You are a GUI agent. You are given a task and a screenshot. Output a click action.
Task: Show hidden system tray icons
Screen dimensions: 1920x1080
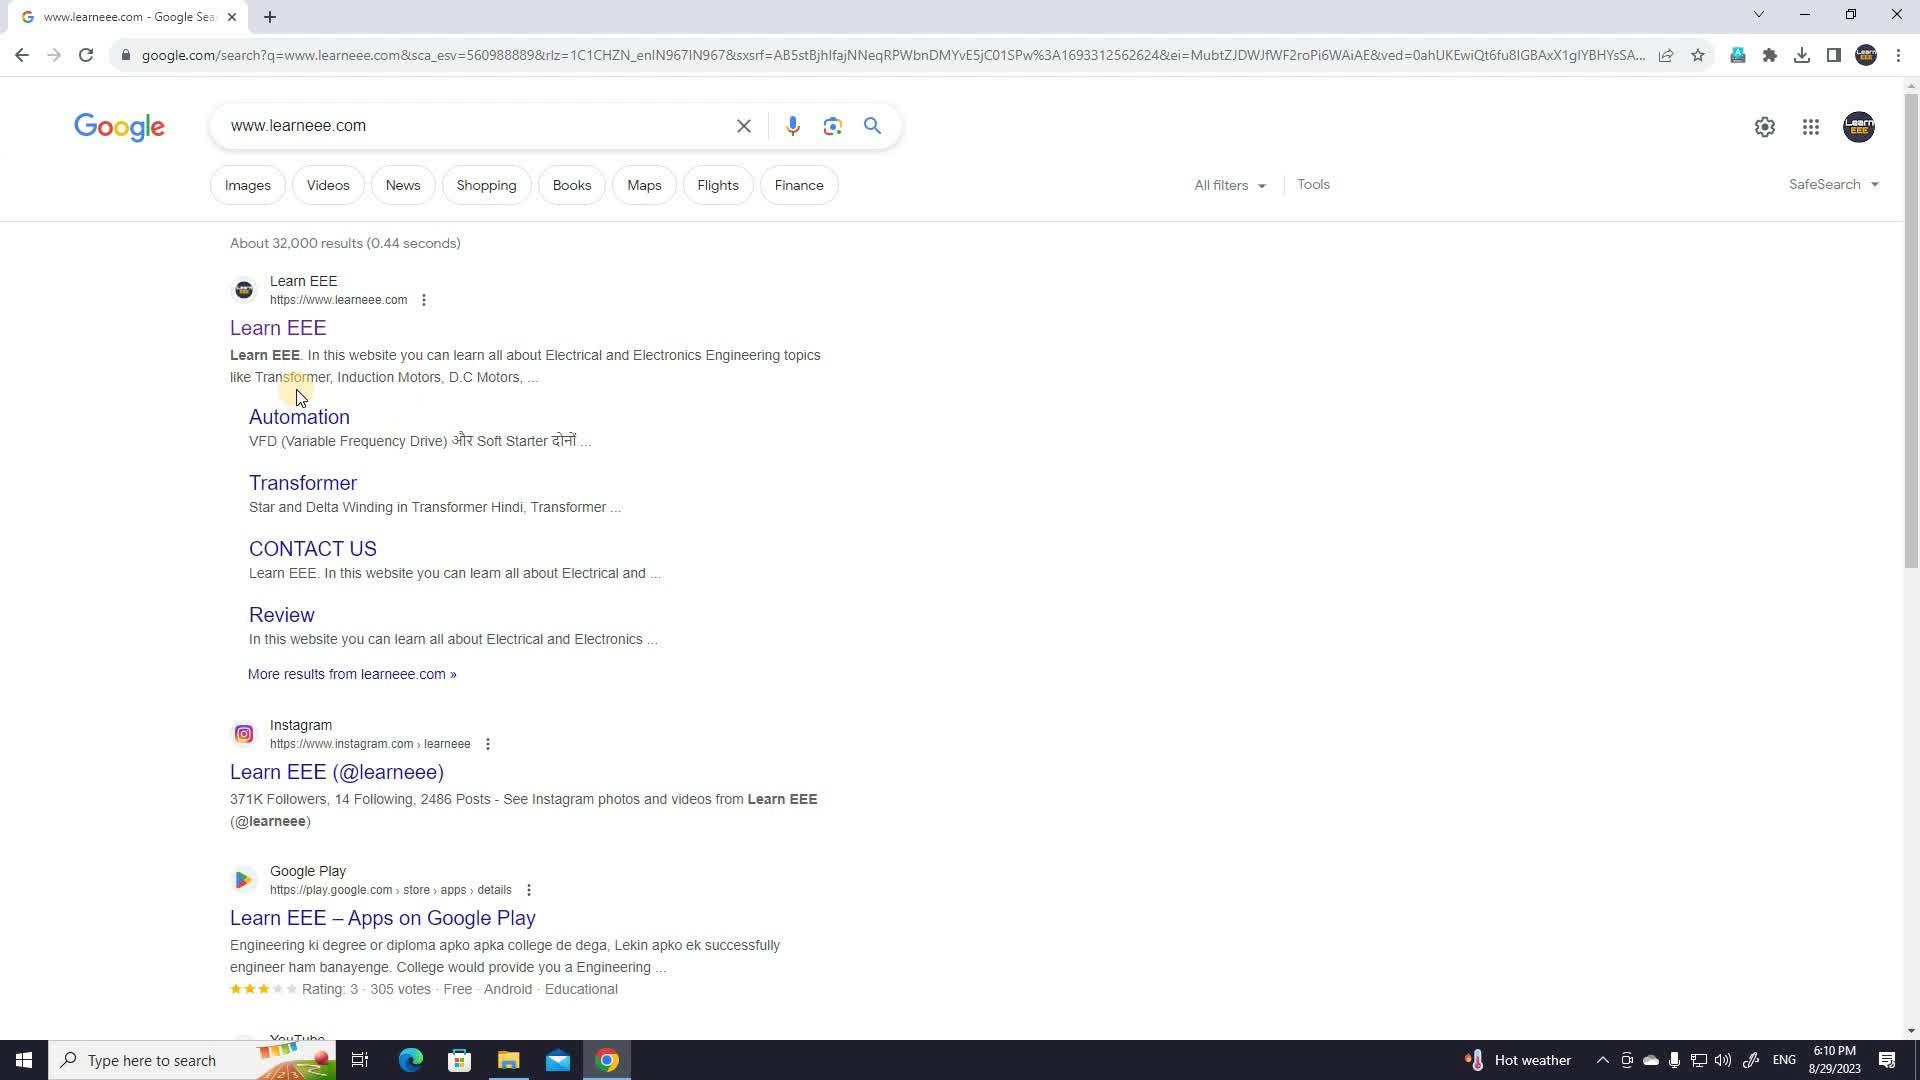pos(1602,1060)
